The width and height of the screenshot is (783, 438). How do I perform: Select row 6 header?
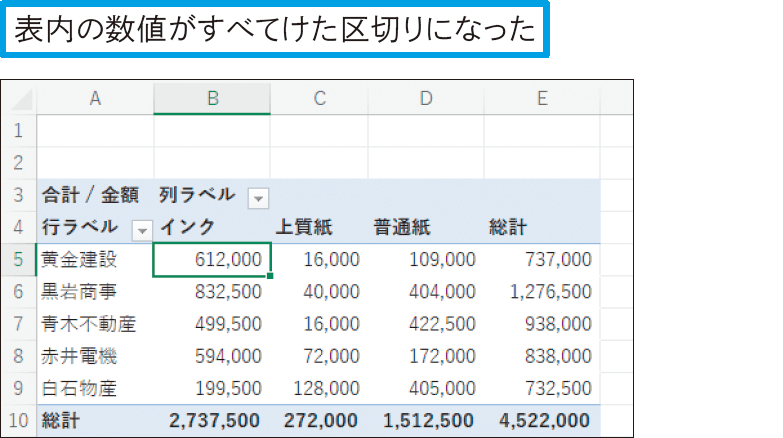click(x=18, y=292)
